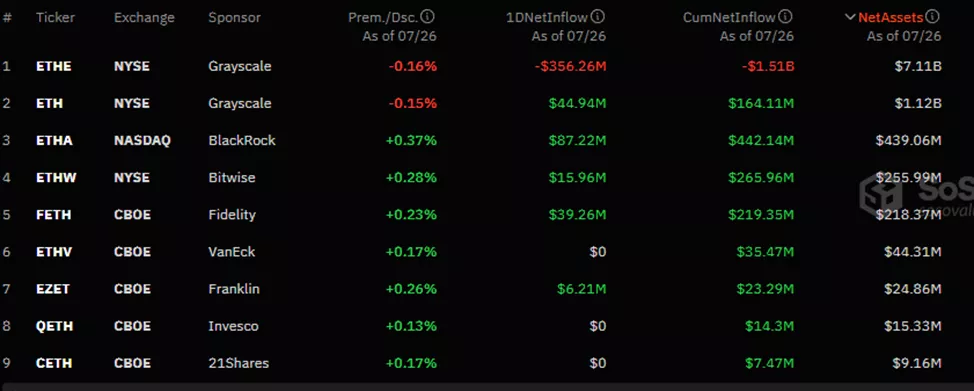Viewport: 974px width, 391px height.
Task: Click the CumNetInflow info icon
Action: coord(786,17)
